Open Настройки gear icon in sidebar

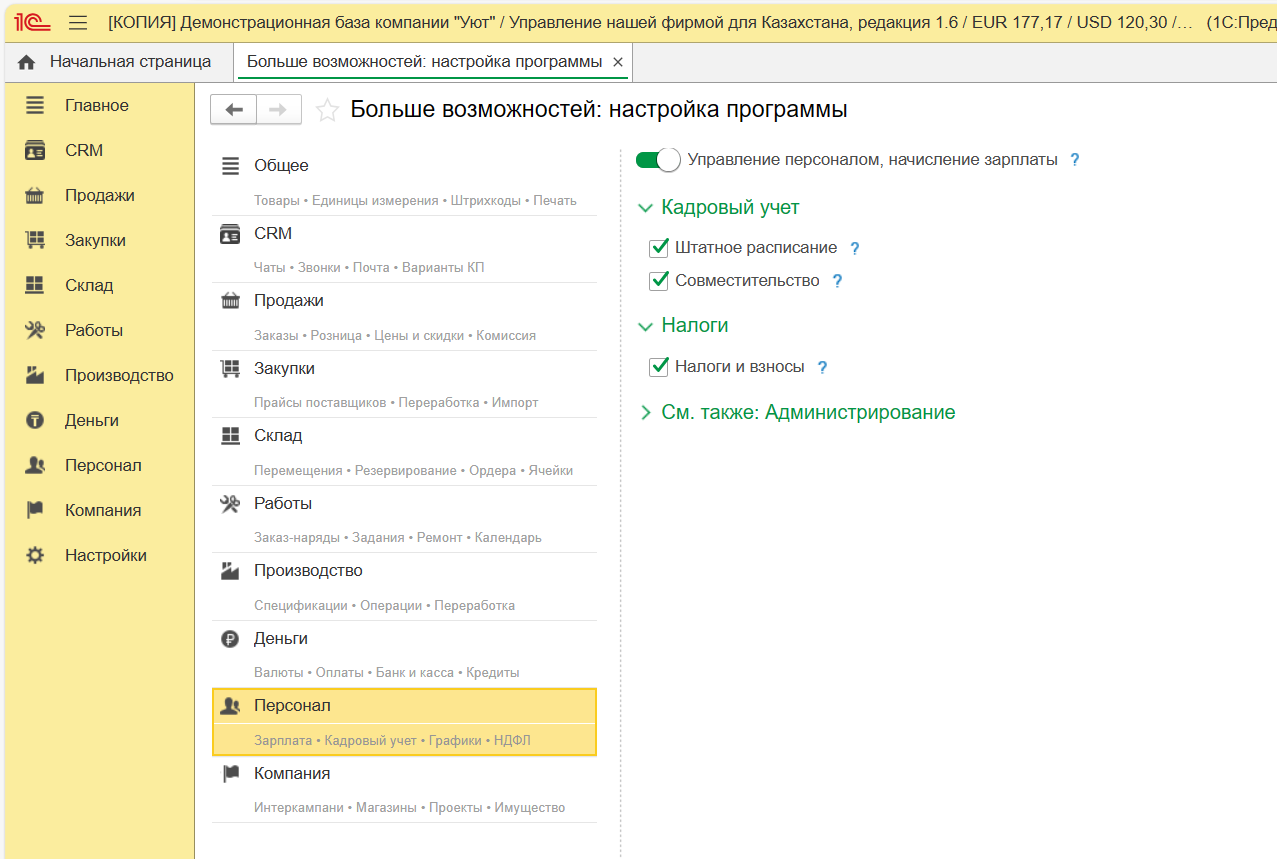[x=35, y=556]
